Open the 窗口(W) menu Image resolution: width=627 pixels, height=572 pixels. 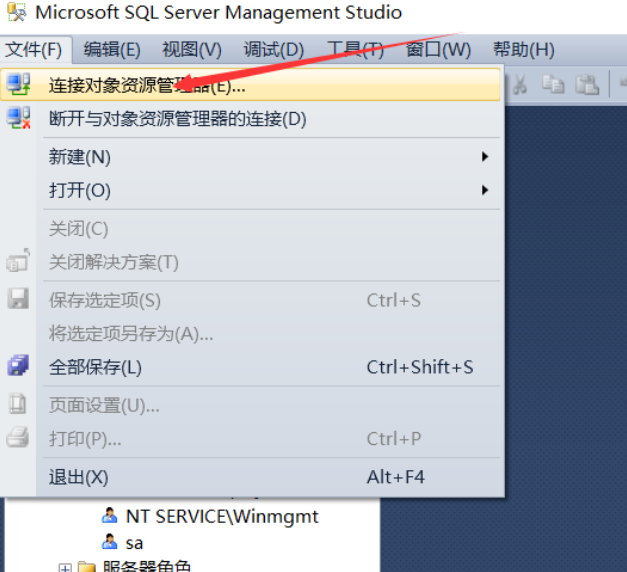pos(438,50)
